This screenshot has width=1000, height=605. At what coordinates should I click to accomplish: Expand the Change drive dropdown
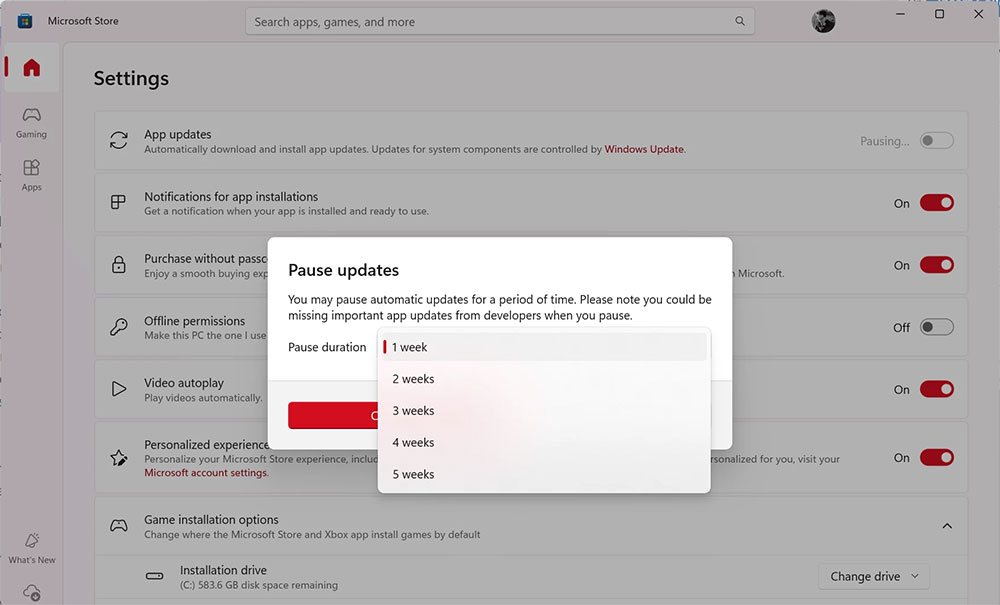click(x=873, y=576)
